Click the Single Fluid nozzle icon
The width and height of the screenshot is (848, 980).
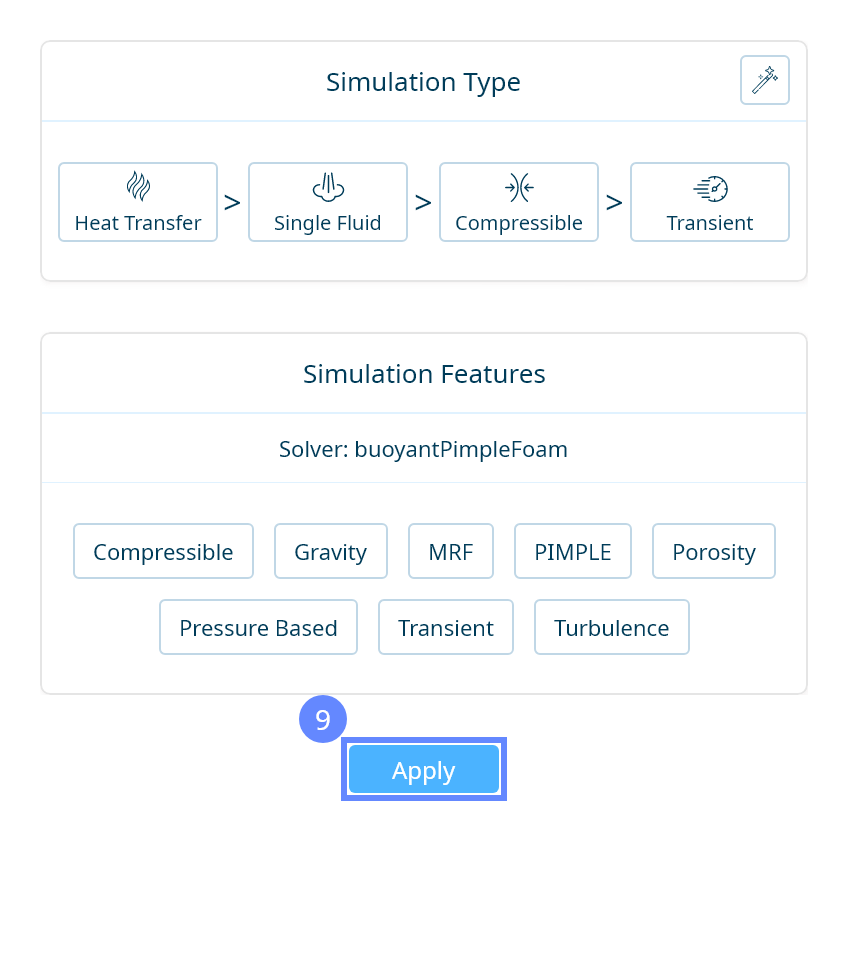pyautogui.click(x=328, y=187)
